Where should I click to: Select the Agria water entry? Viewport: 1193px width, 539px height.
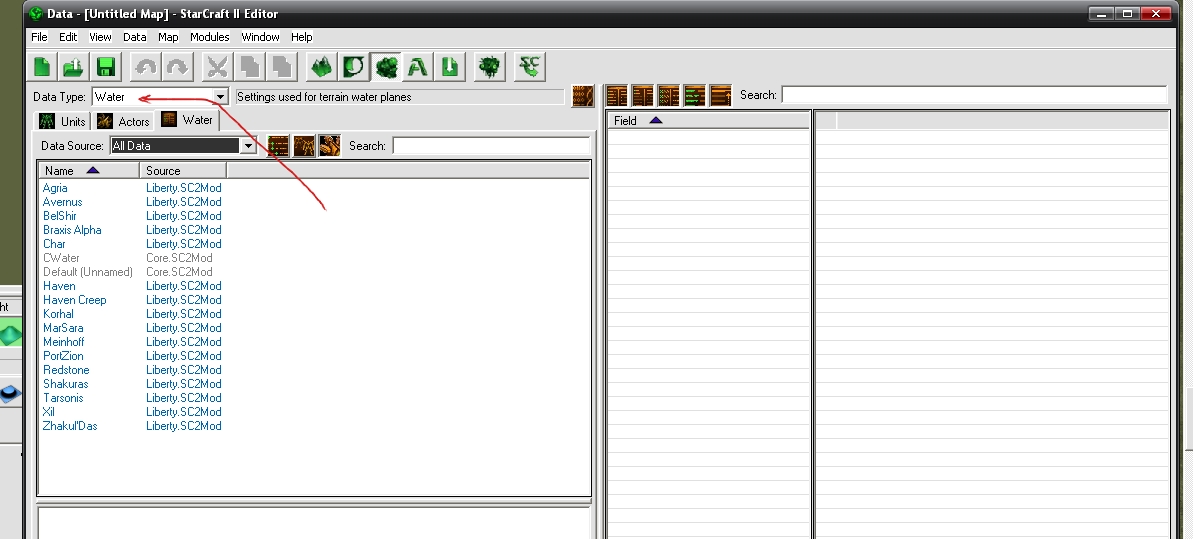click(55, 188)
